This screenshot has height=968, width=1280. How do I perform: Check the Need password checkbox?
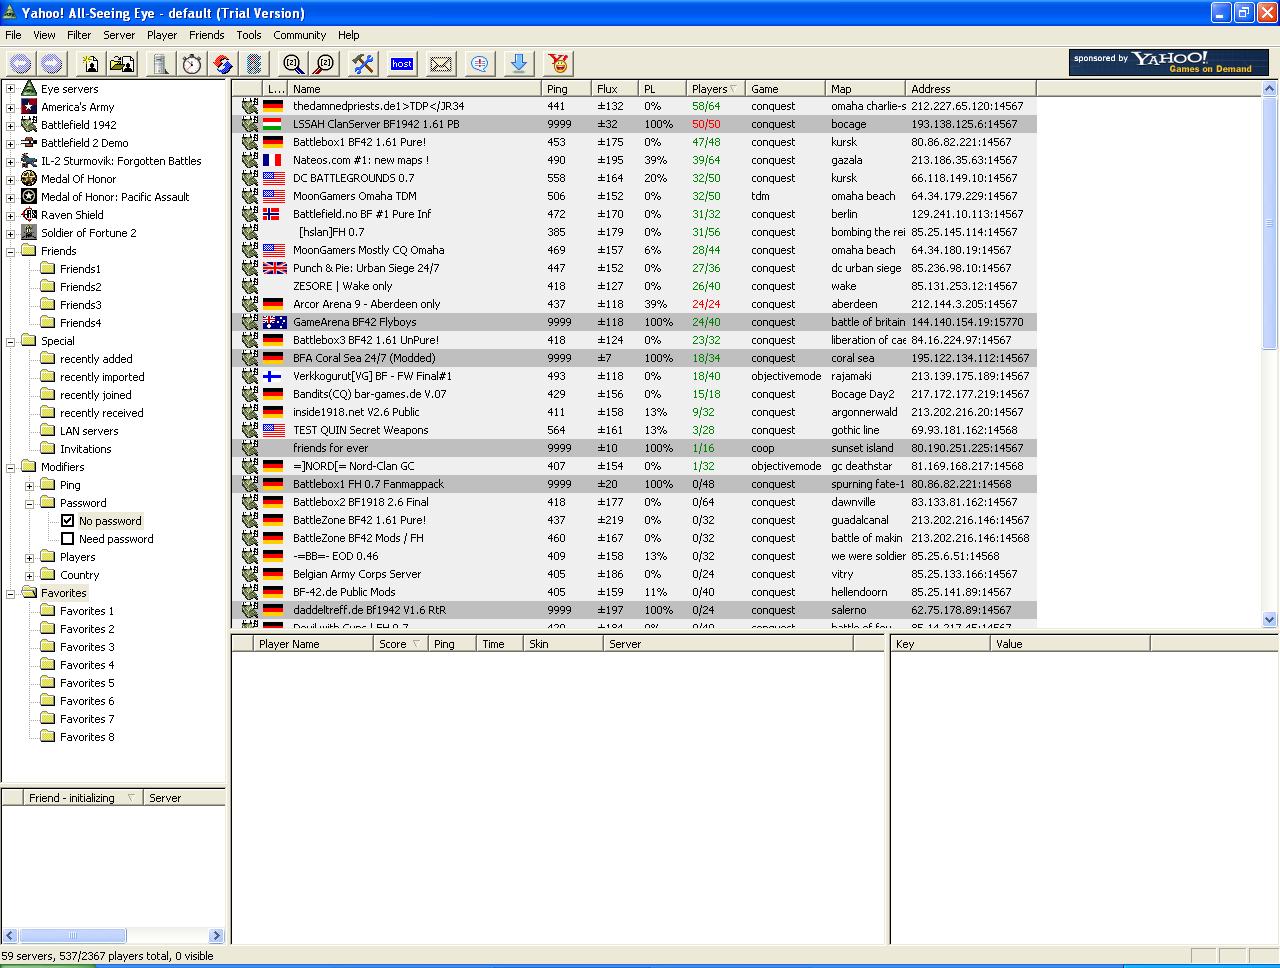[67, 539]
